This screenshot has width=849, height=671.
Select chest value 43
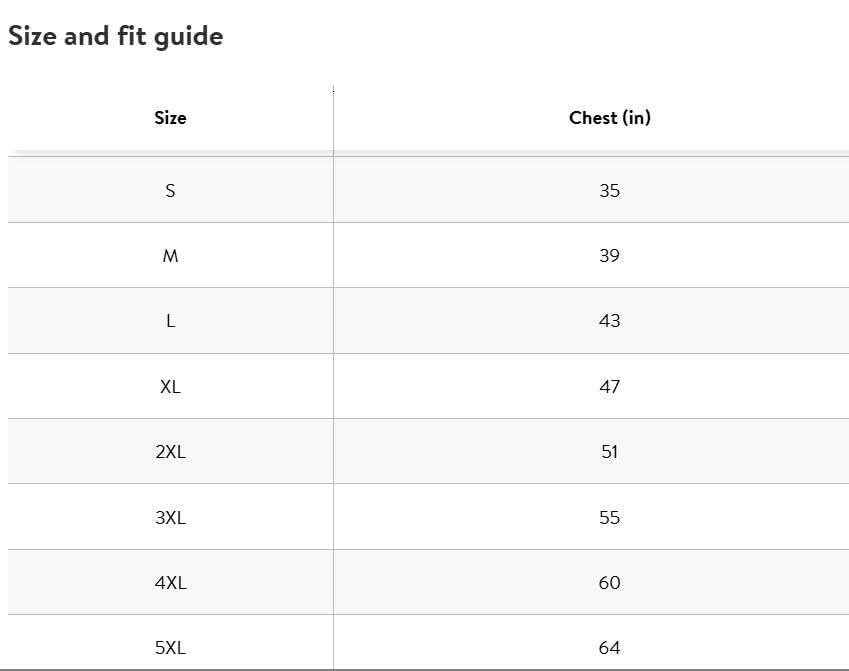(x=610, y=321)
